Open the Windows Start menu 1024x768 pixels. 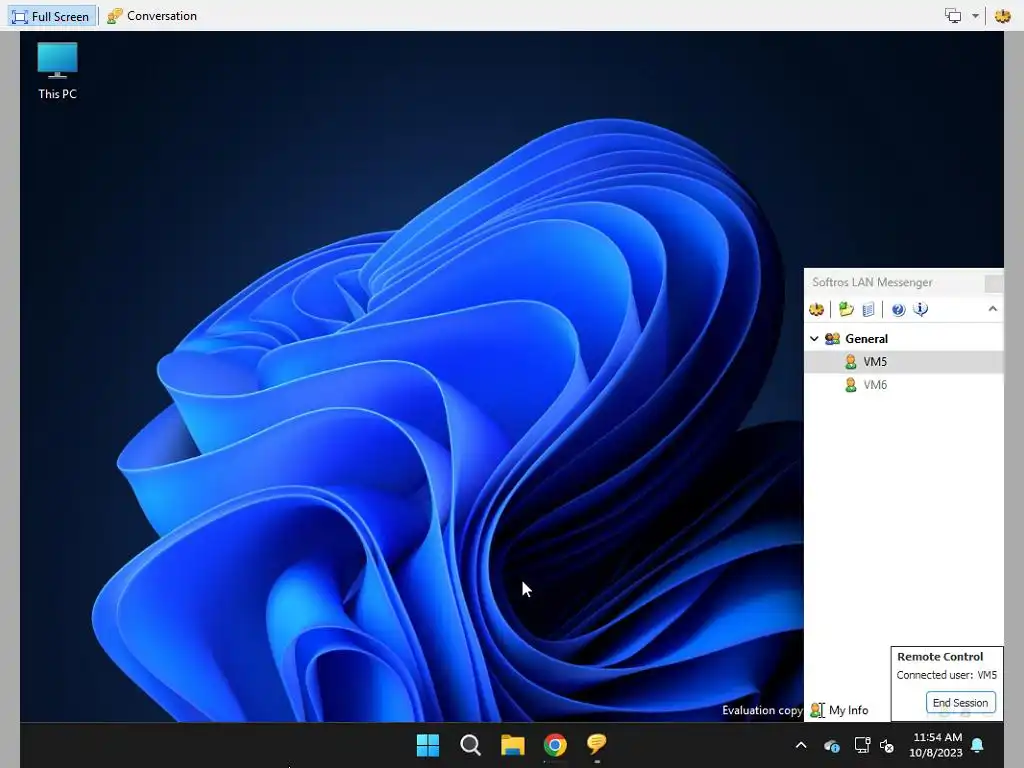(x=428, y=744)
